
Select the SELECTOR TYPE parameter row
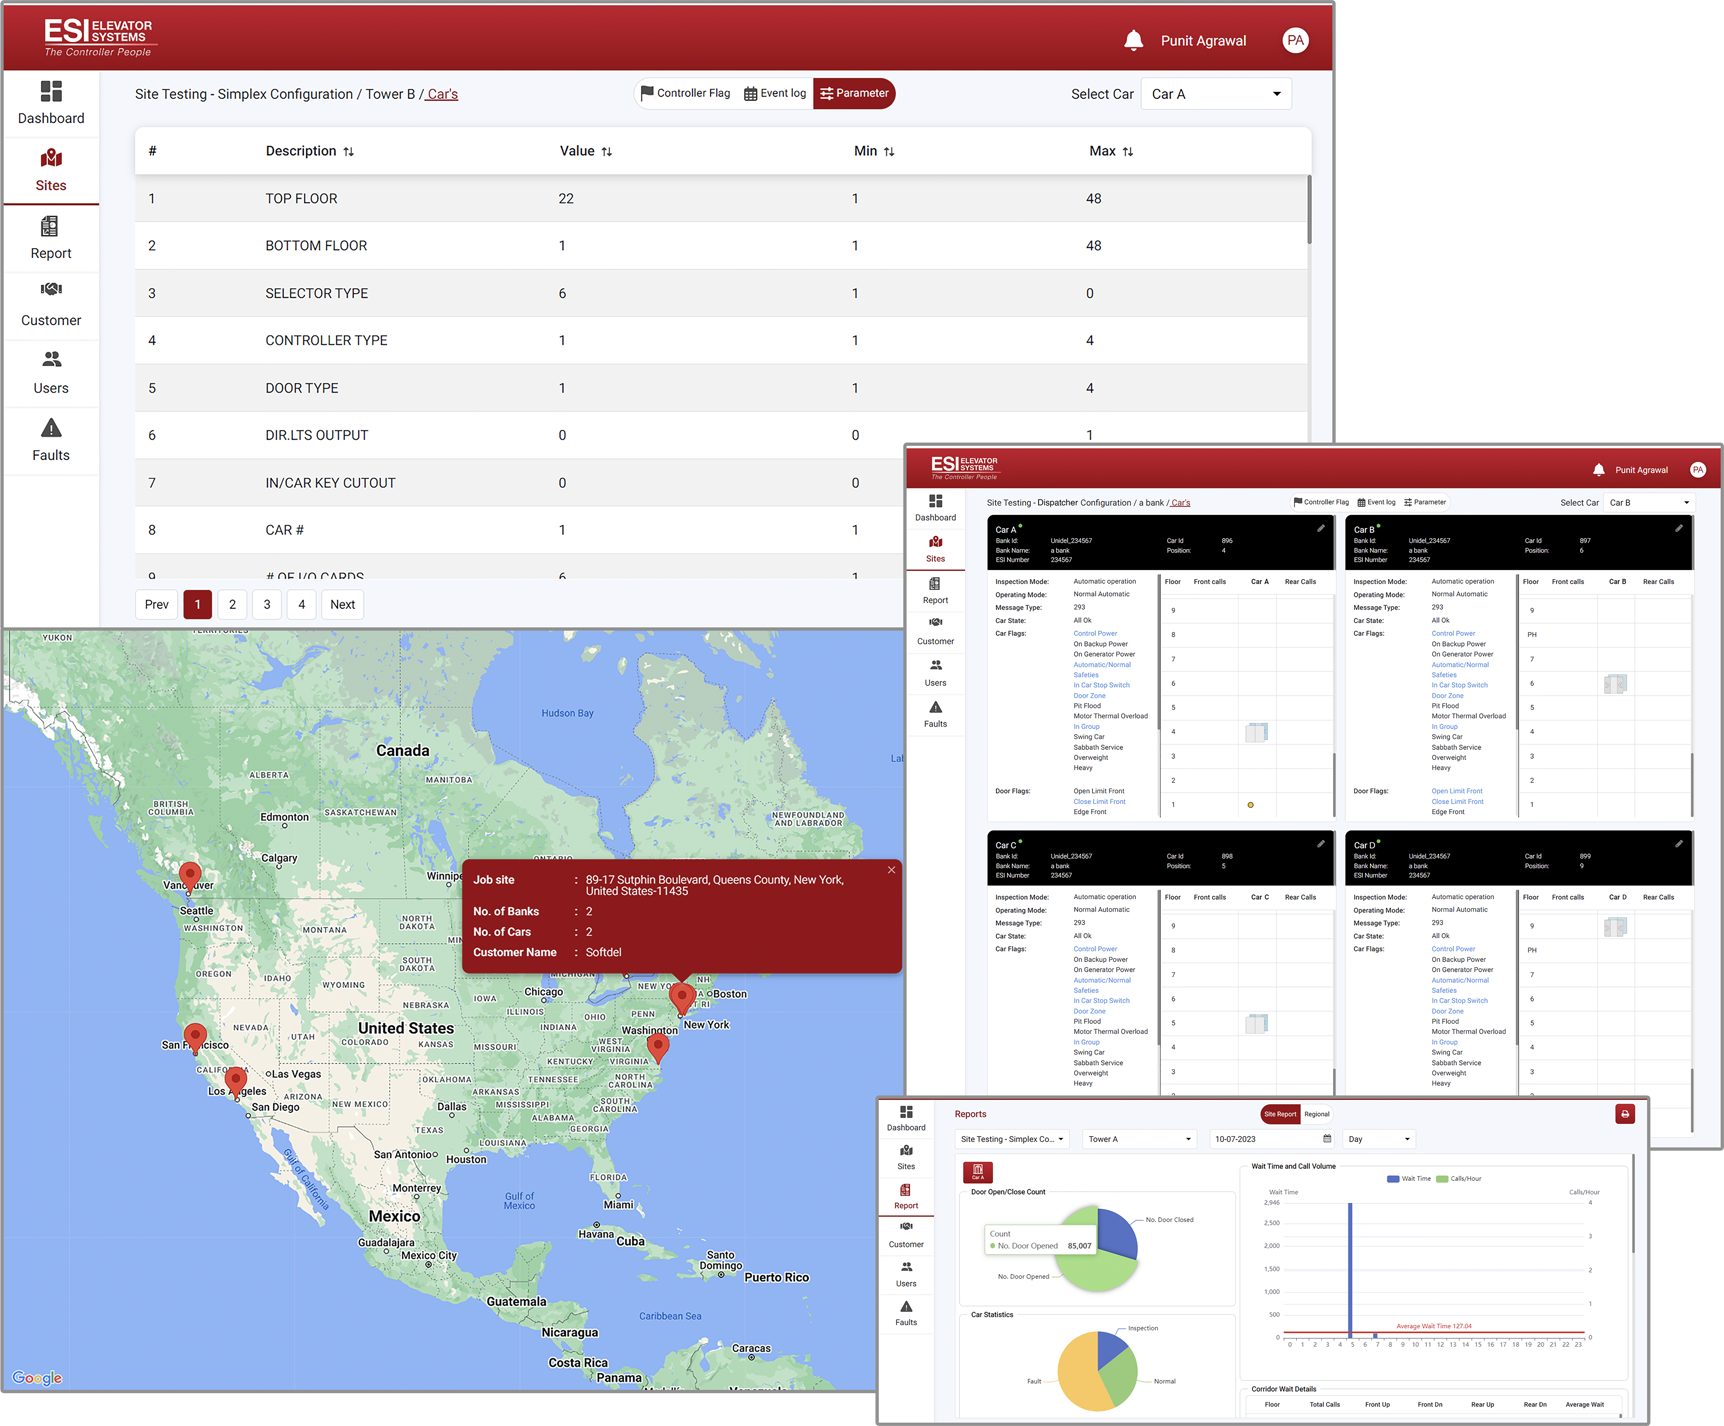pos(721,293)
